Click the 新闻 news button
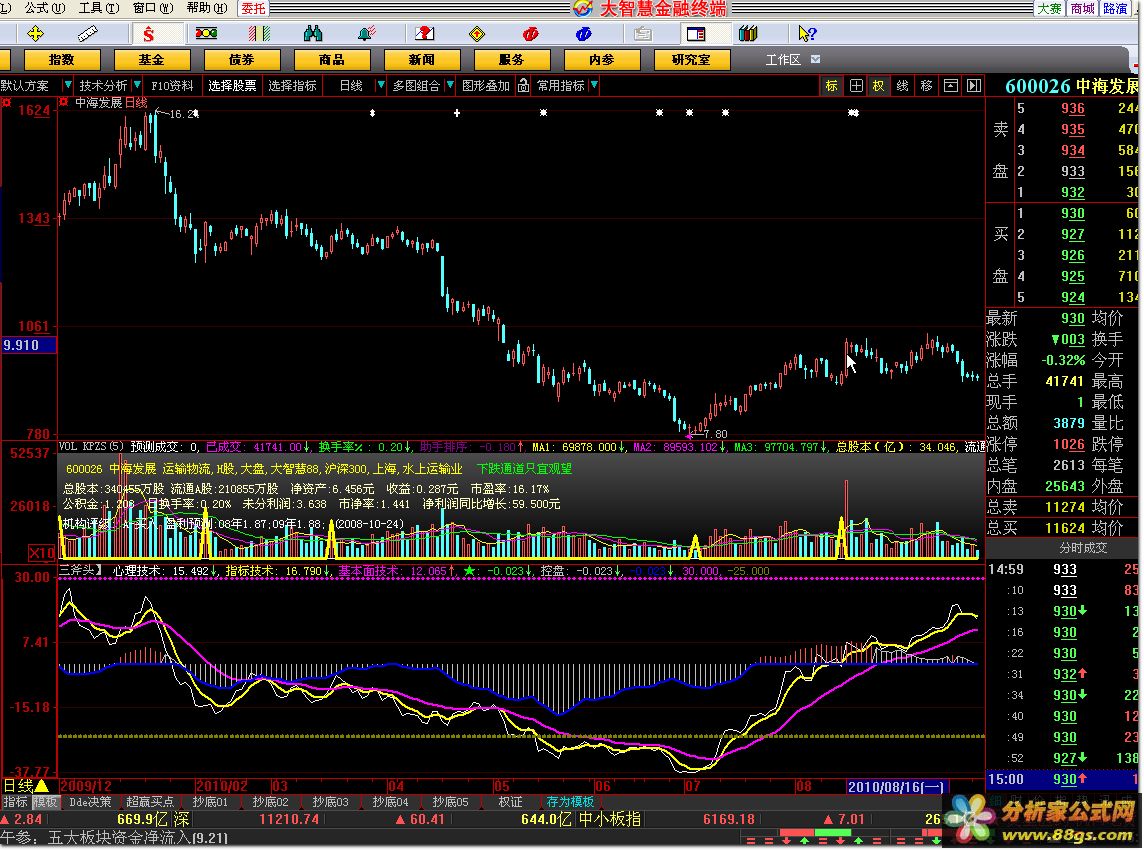Image resolution: width=1144 pixels, height=850 pixels. pyautogui.click(x=422, y=60)
